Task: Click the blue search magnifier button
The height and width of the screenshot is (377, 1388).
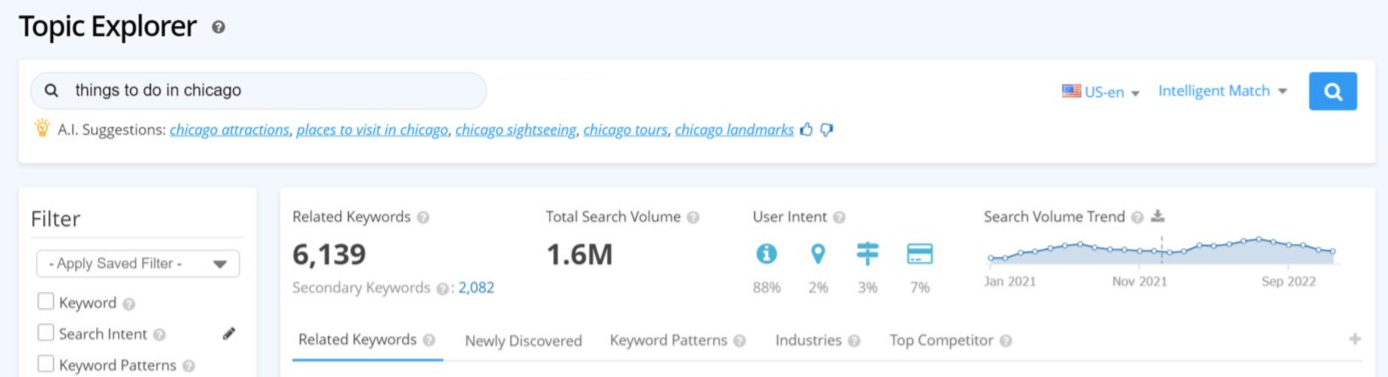Action: click(x=1333, y=91)
